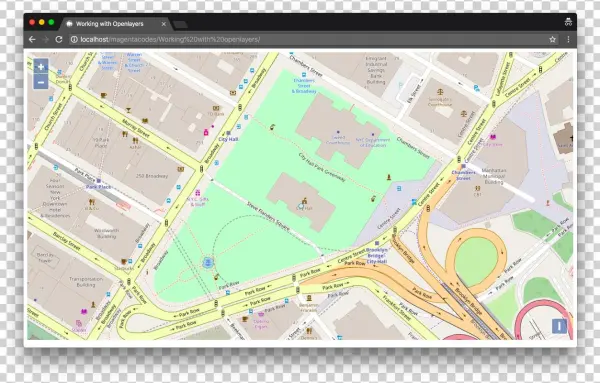Image resolution: width=600 pixels, height=383 pixels.
Task: Click the fountain icon in the park
Action: pos(208,262)
